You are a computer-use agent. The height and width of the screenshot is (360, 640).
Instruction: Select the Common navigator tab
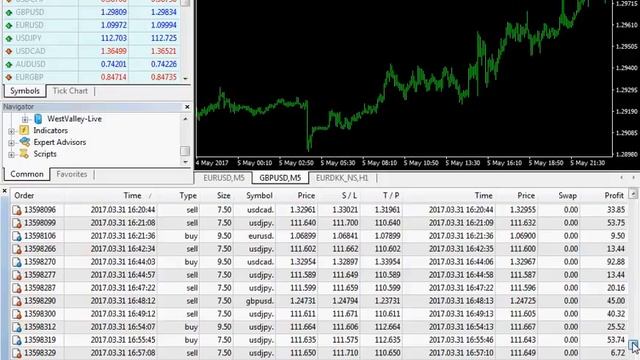click(27, 174)
